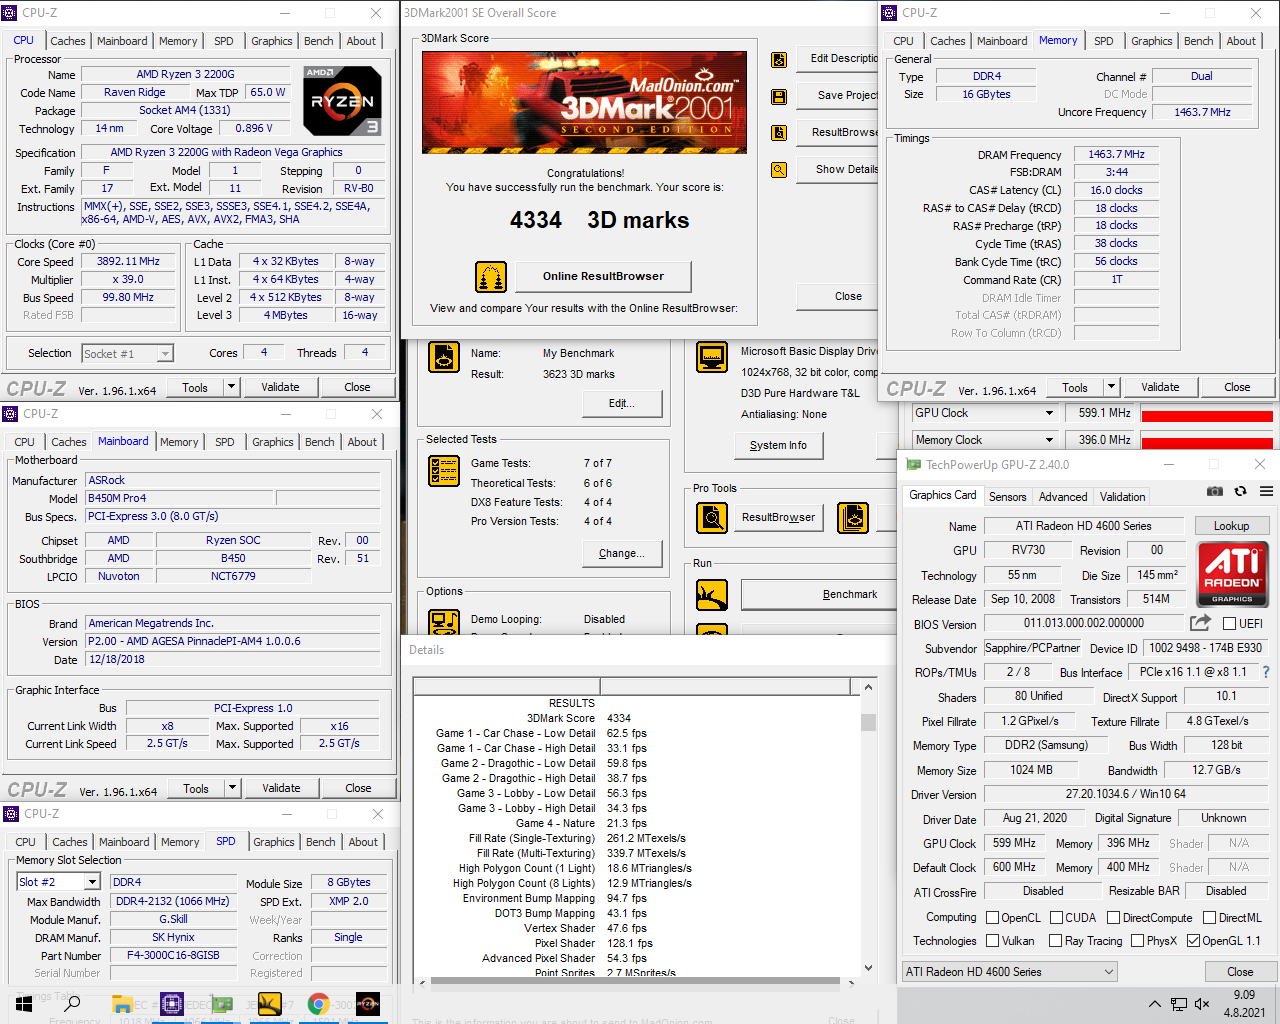1280x1024 pixels.
Task: Click the Bus Interface question mark icon
Action: tap(1266, 672)
